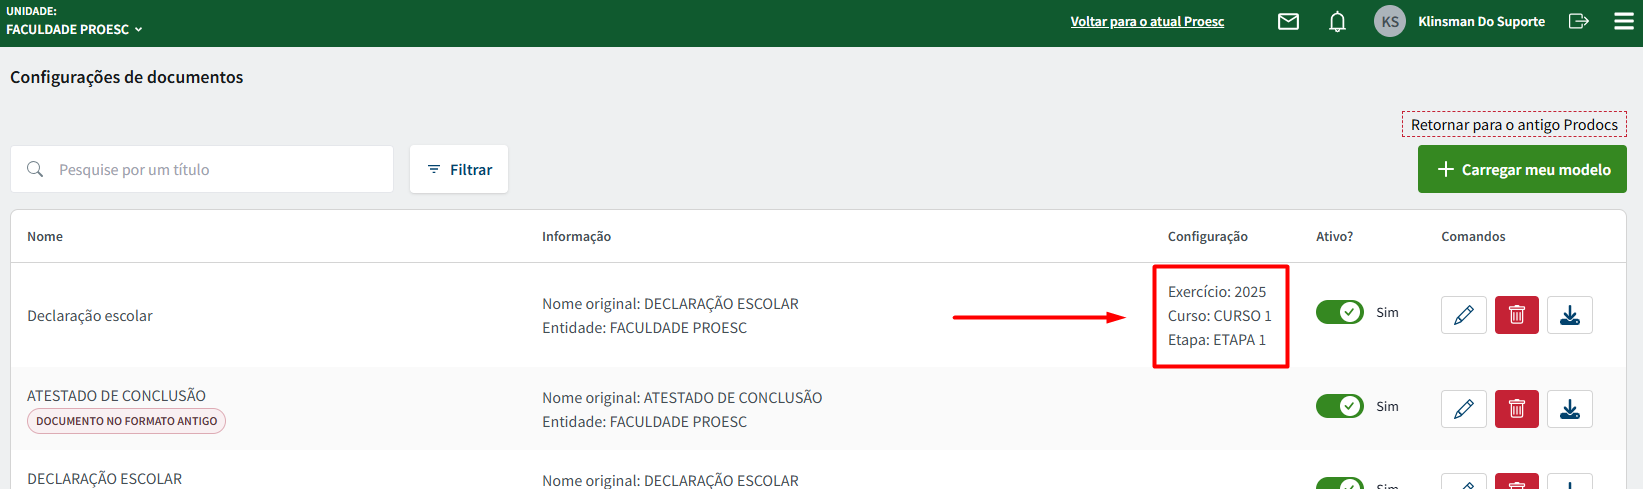This screenshot has height=489, width=1643.
Task: Delete the Declaração escolar document
Action: coord(1516,315)
